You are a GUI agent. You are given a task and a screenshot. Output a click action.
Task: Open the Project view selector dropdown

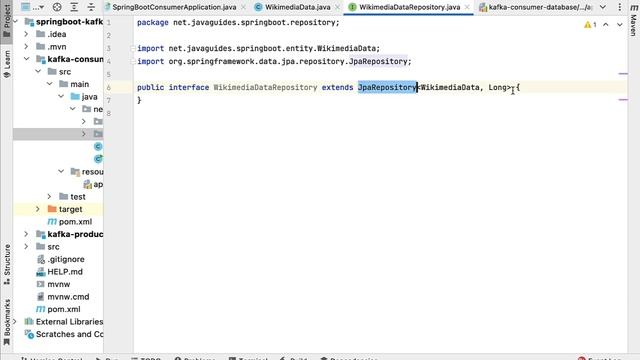(33, 7)
